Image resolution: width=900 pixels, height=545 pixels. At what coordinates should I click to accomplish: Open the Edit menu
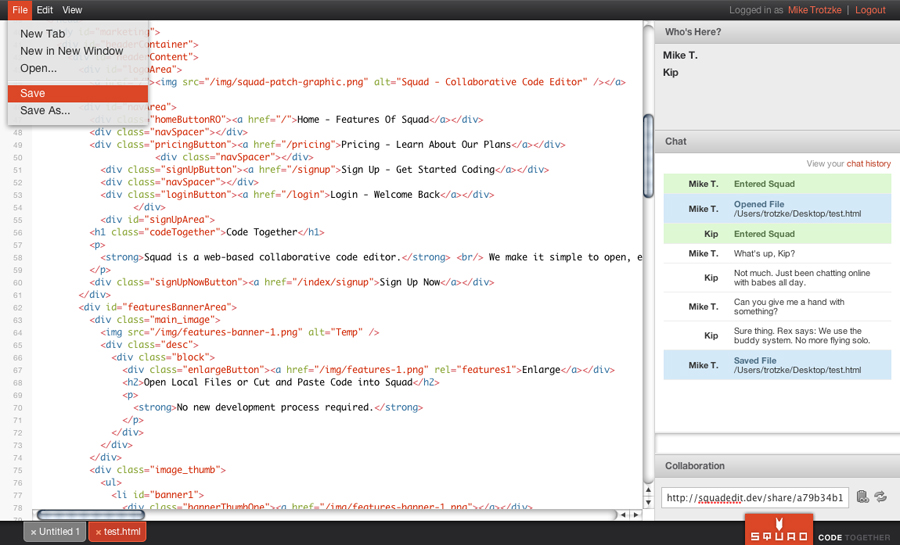click(45, 10)
